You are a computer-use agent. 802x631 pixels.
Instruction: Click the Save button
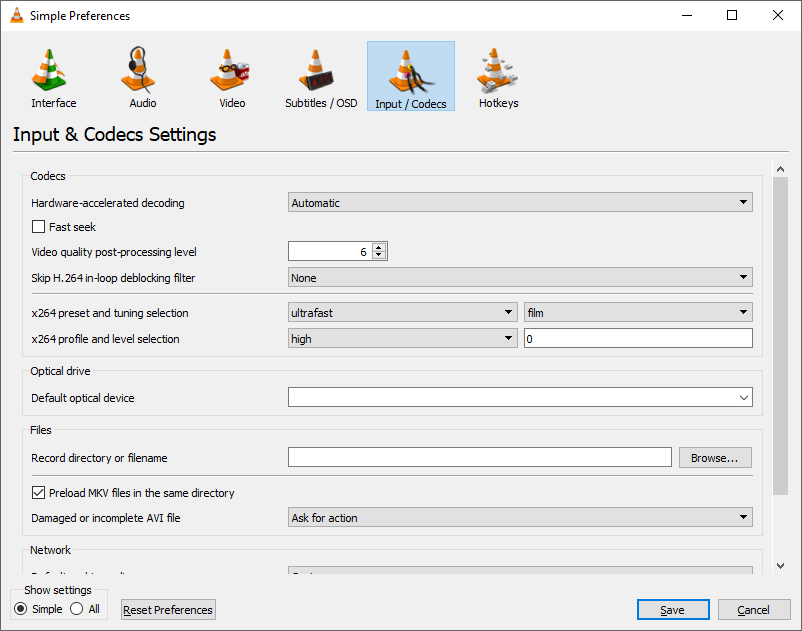[x=672, y=610]
